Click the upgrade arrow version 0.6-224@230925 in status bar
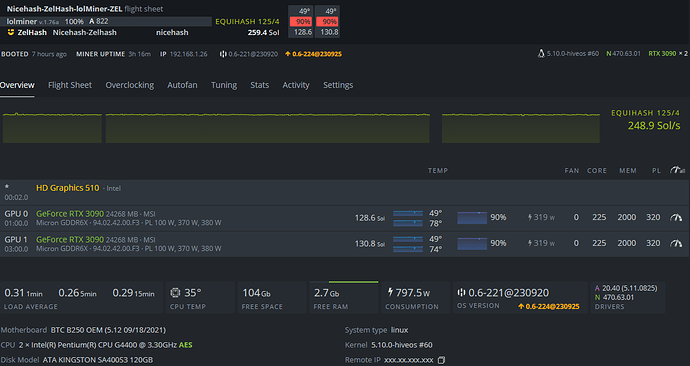 coord(313,54)
